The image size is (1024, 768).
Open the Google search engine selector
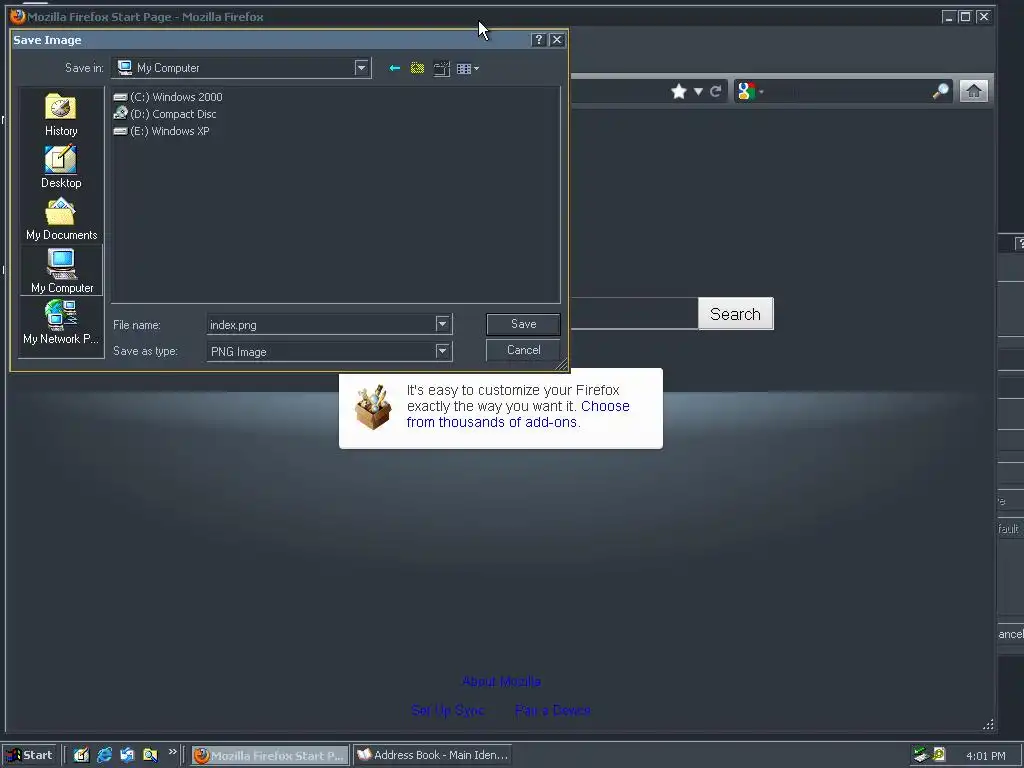click(749, 91)
